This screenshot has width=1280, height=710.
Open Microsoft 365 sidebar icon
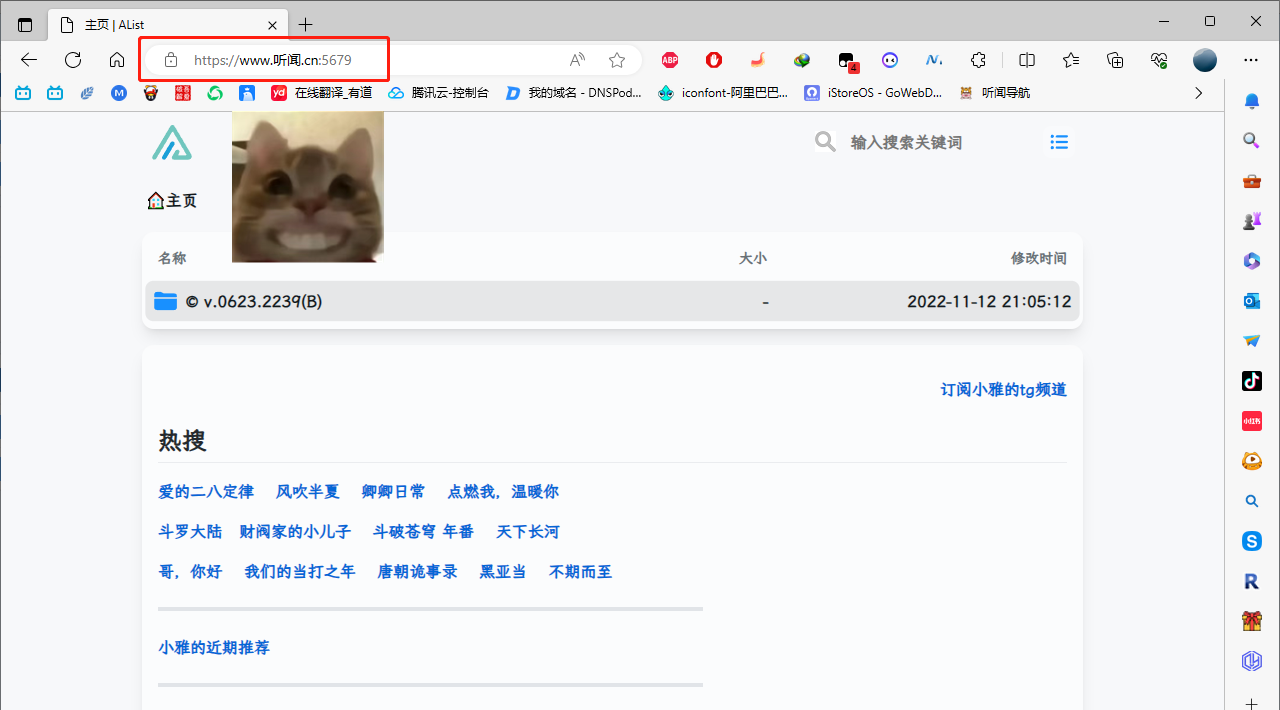point(1251,261)
